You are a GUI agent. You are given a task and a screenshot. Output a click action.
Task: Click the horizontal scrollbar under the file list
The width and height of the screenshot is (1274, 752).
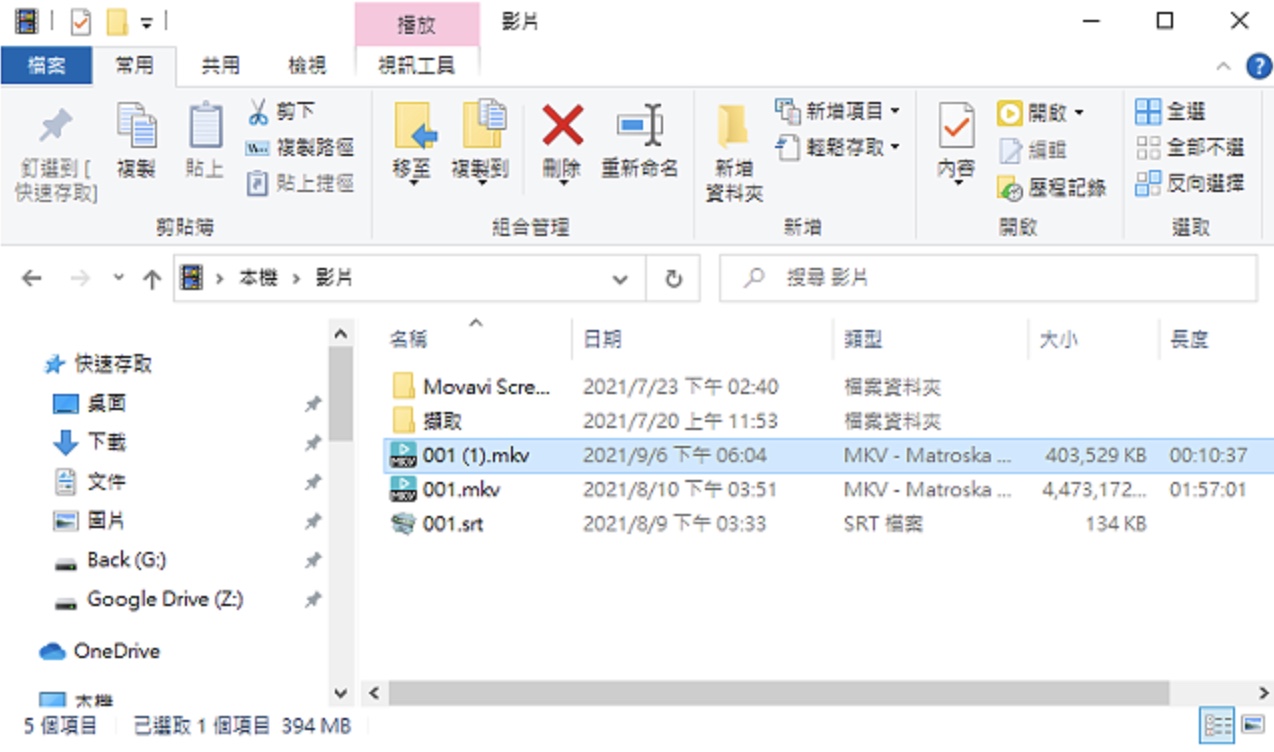tap(778, 693)
